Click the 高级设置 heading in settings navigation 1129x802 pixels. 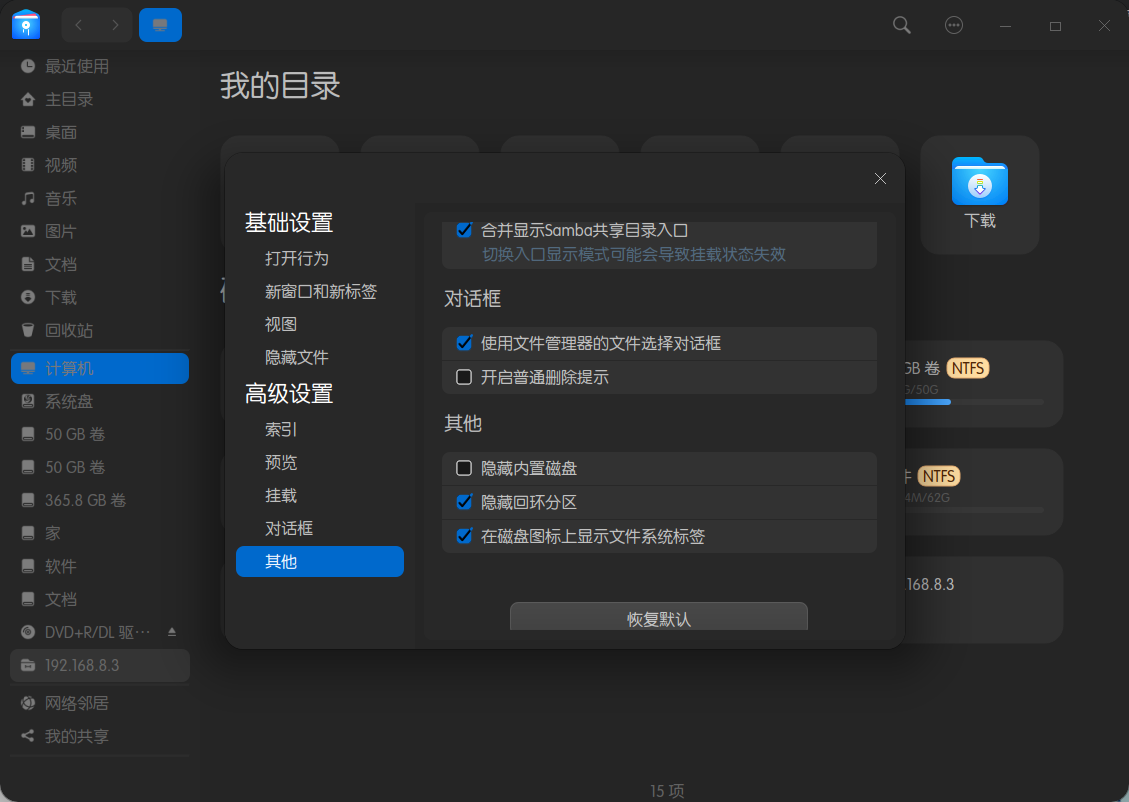(x=289, y=394)
